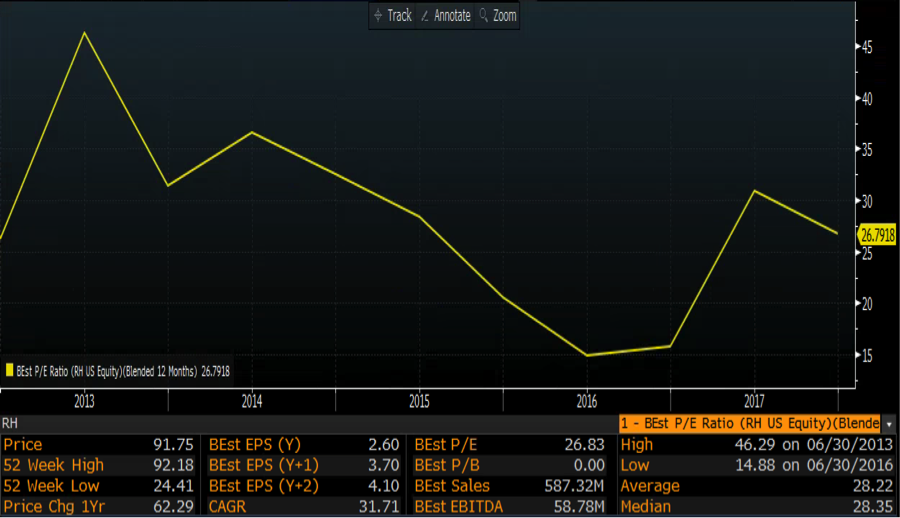Click the Price field label
Screen dimensions: 900x518
[x=23, y=445]
